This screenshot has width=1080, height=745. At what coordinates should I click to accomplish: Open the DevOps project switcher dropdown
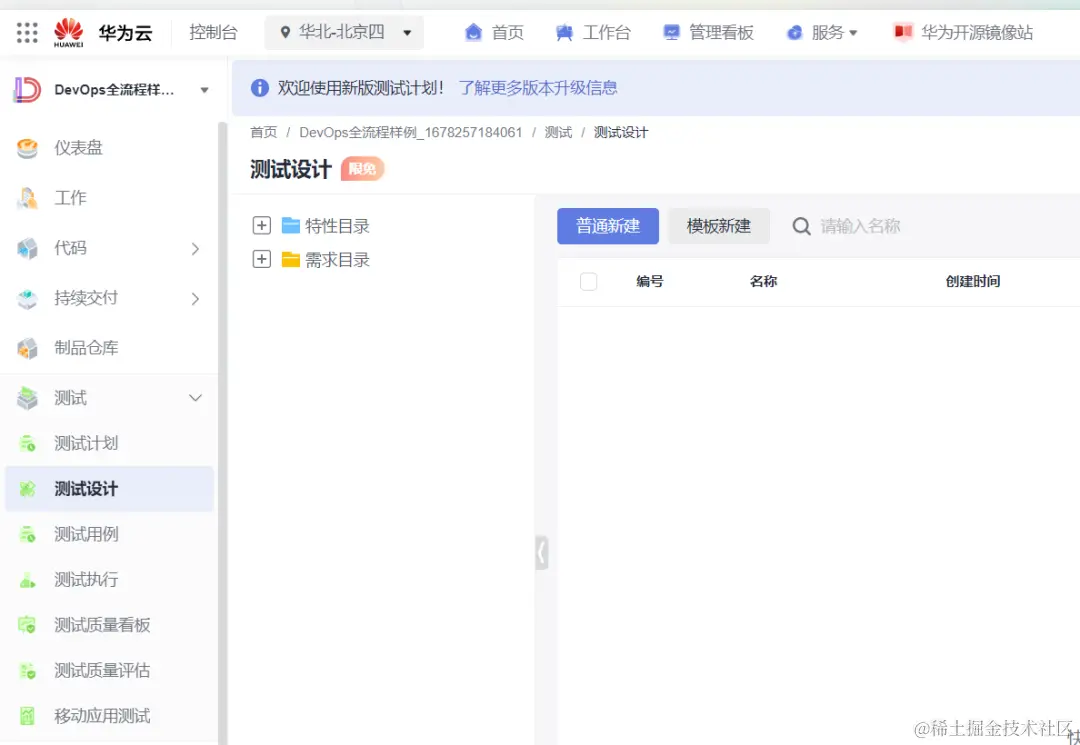point(206,89)
